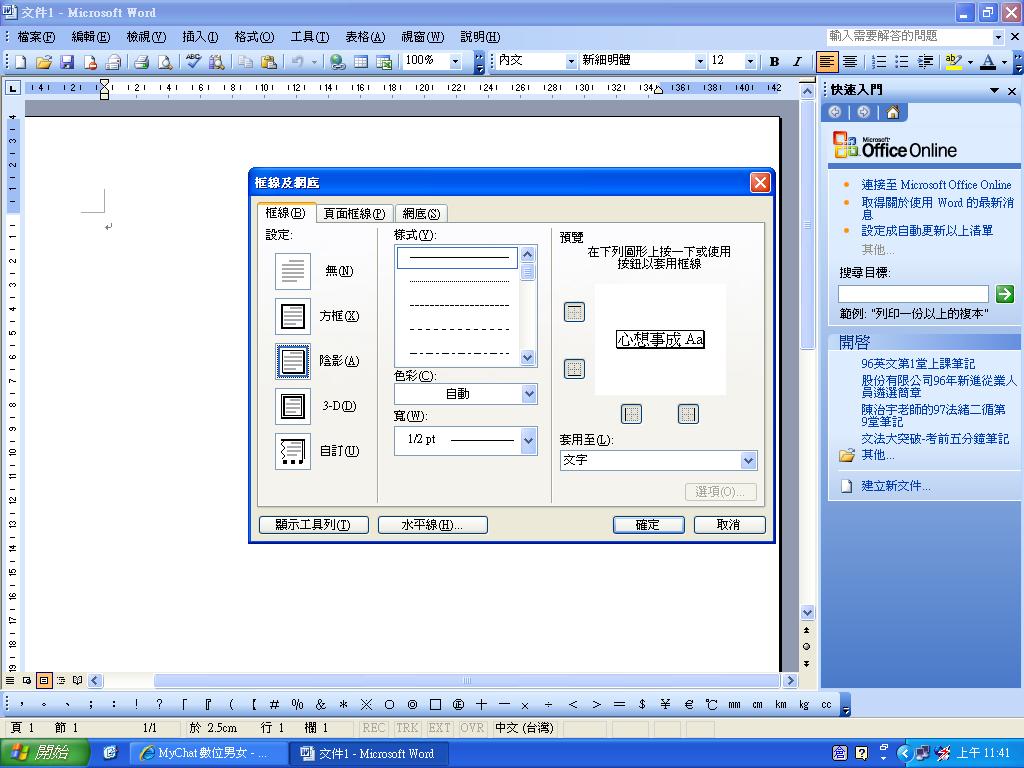
Task: Click the Paste clipboard toolbar icon
Action: (x=268, y=61)
